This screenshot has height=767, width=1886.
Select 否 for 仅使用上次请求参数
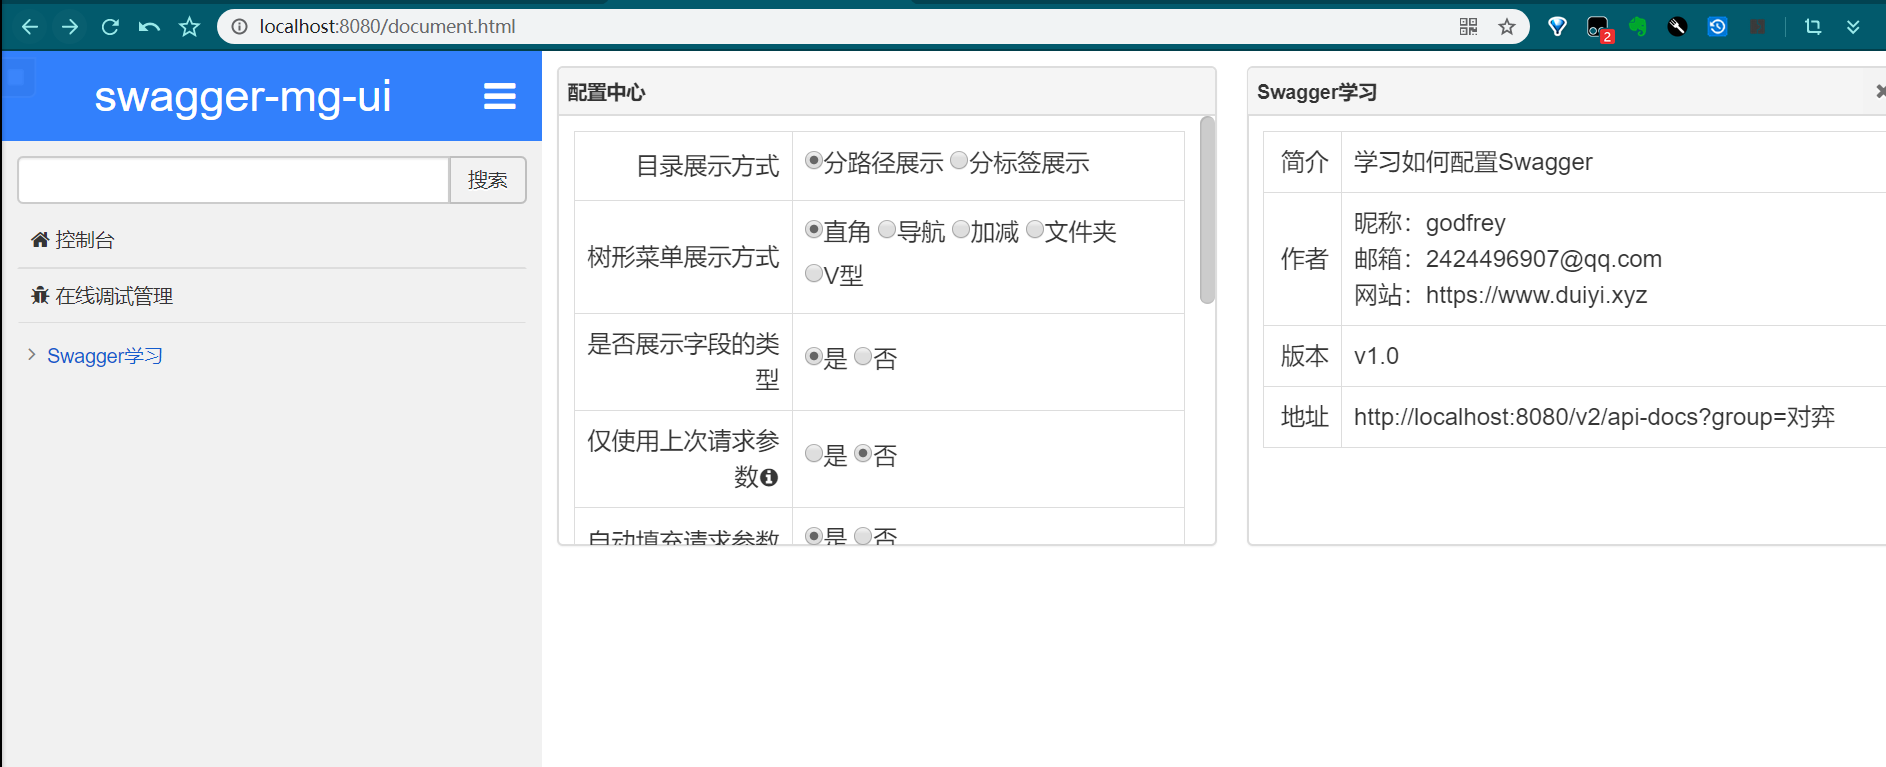point(863,454)
